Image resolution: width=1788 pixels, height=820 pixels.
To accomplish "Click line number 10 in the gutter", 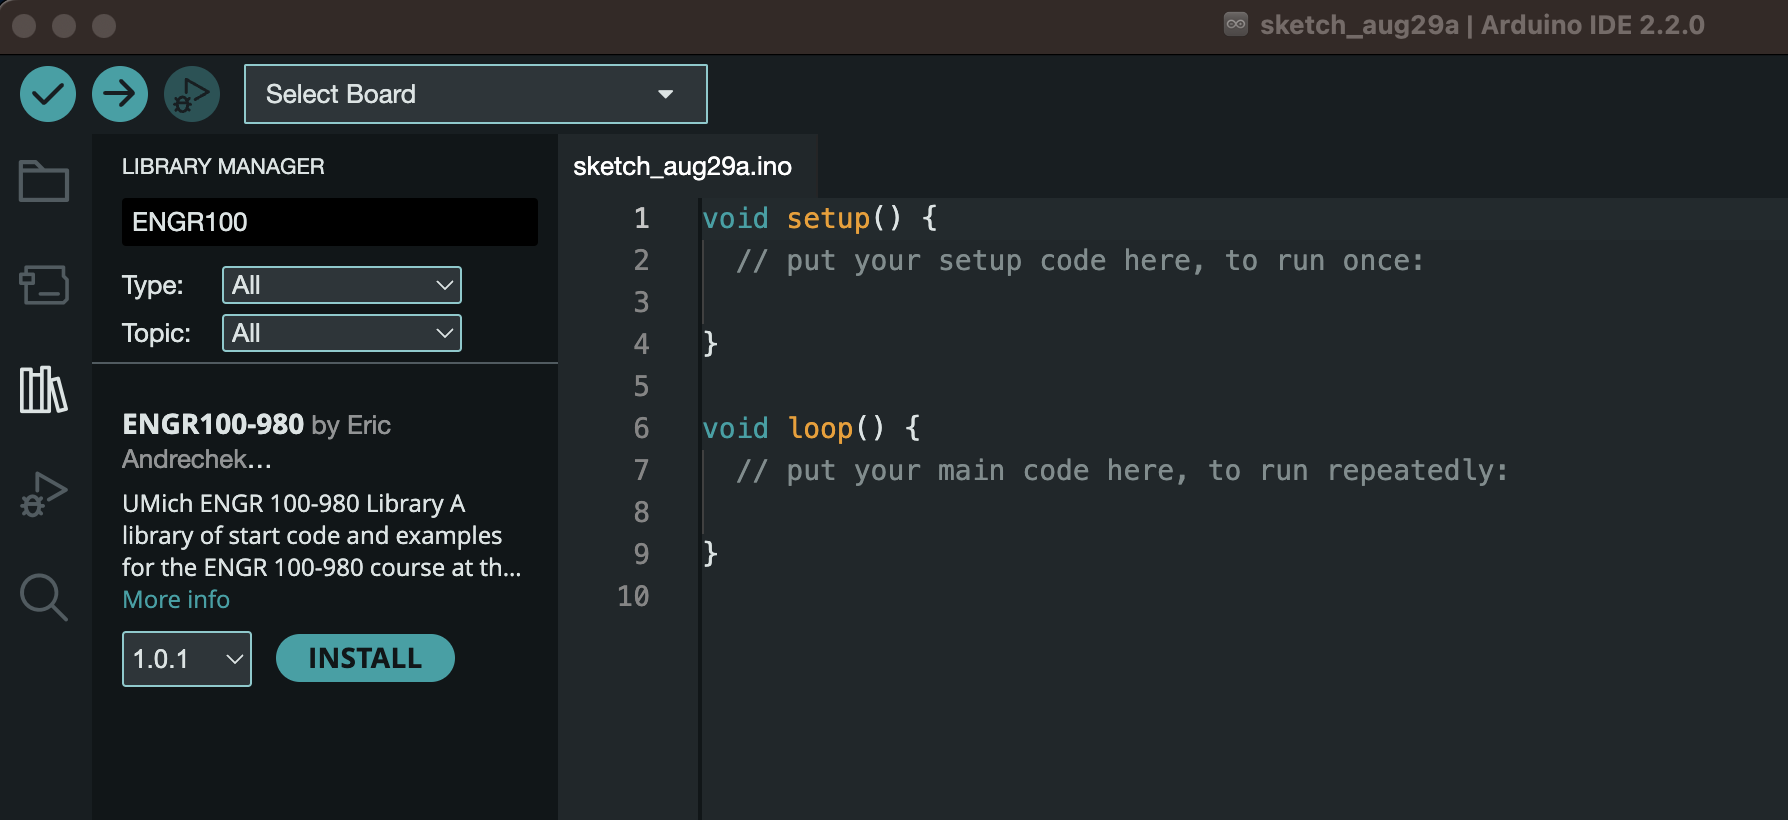I will click(x=633, y=596).
